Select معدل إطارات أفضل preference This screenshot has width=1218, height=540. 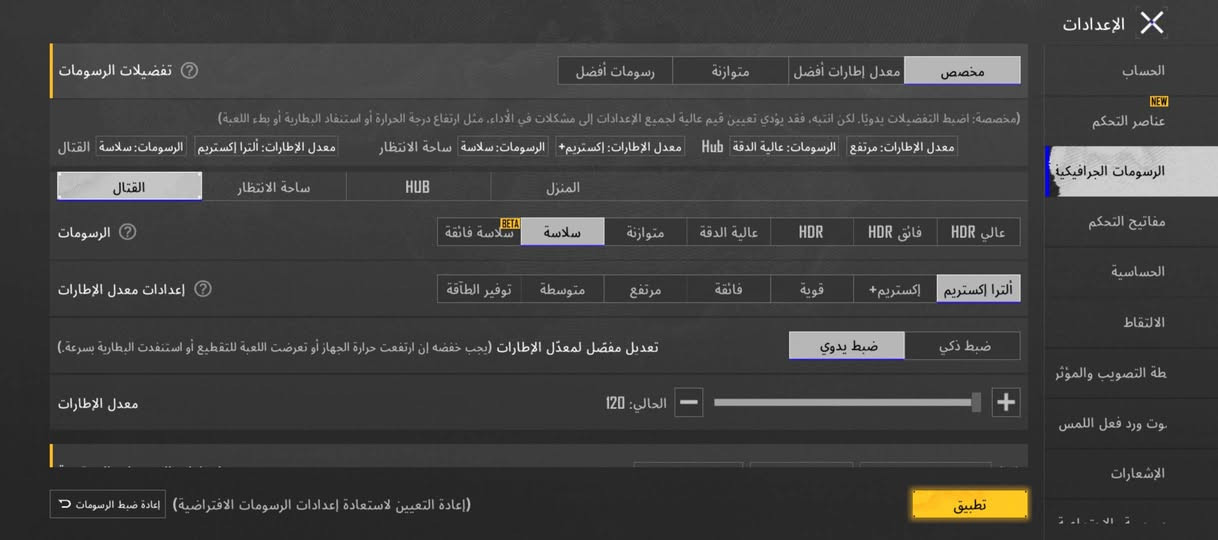(x=846, y=71)
